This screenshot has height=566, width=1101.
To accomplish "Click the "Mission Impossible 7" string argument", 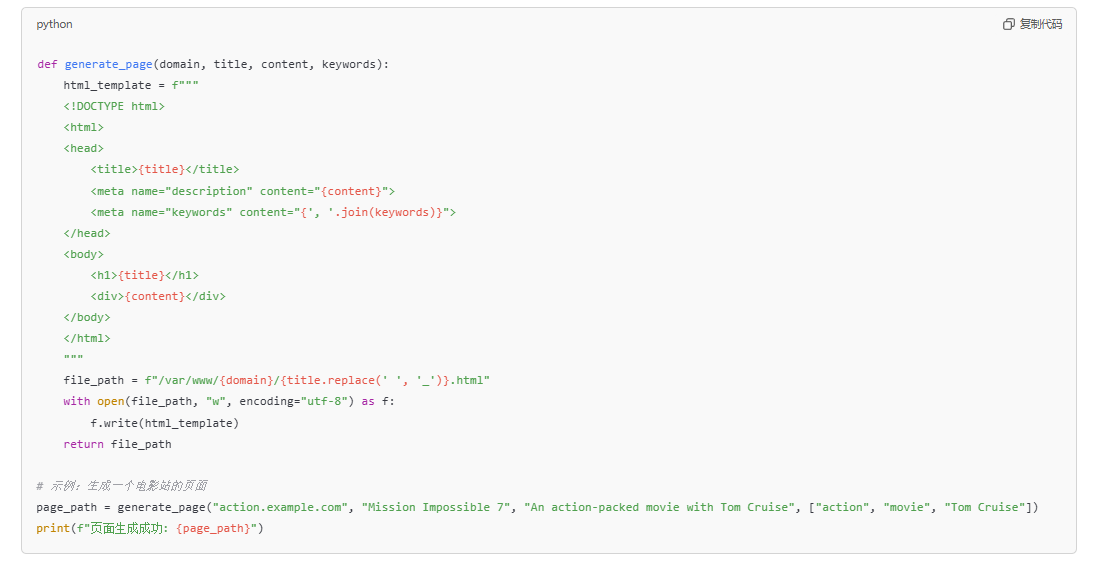I will coord(436,508).
